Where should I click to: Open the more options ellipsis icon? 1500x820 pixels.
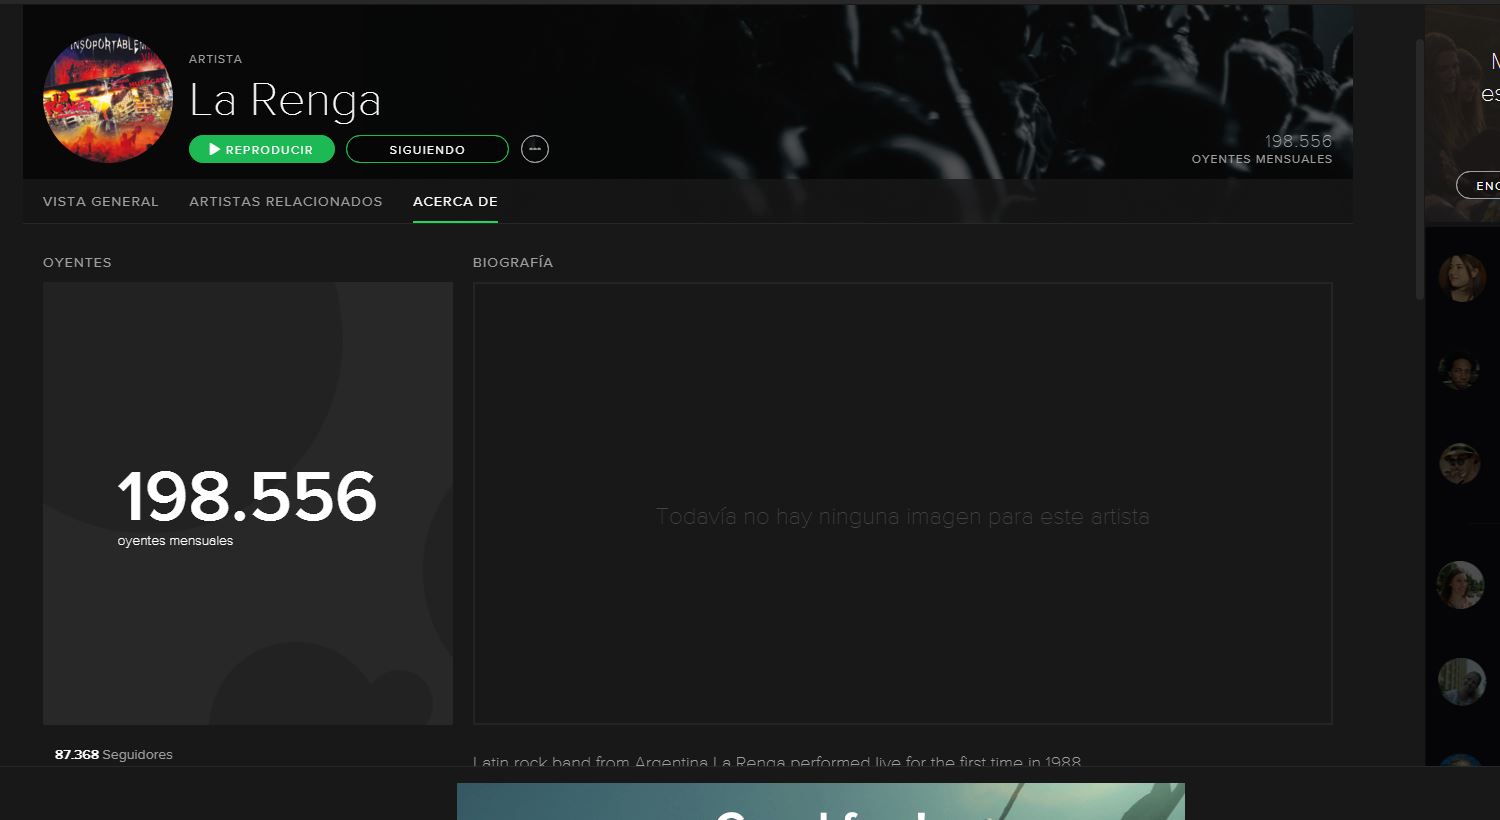[535, 149]
